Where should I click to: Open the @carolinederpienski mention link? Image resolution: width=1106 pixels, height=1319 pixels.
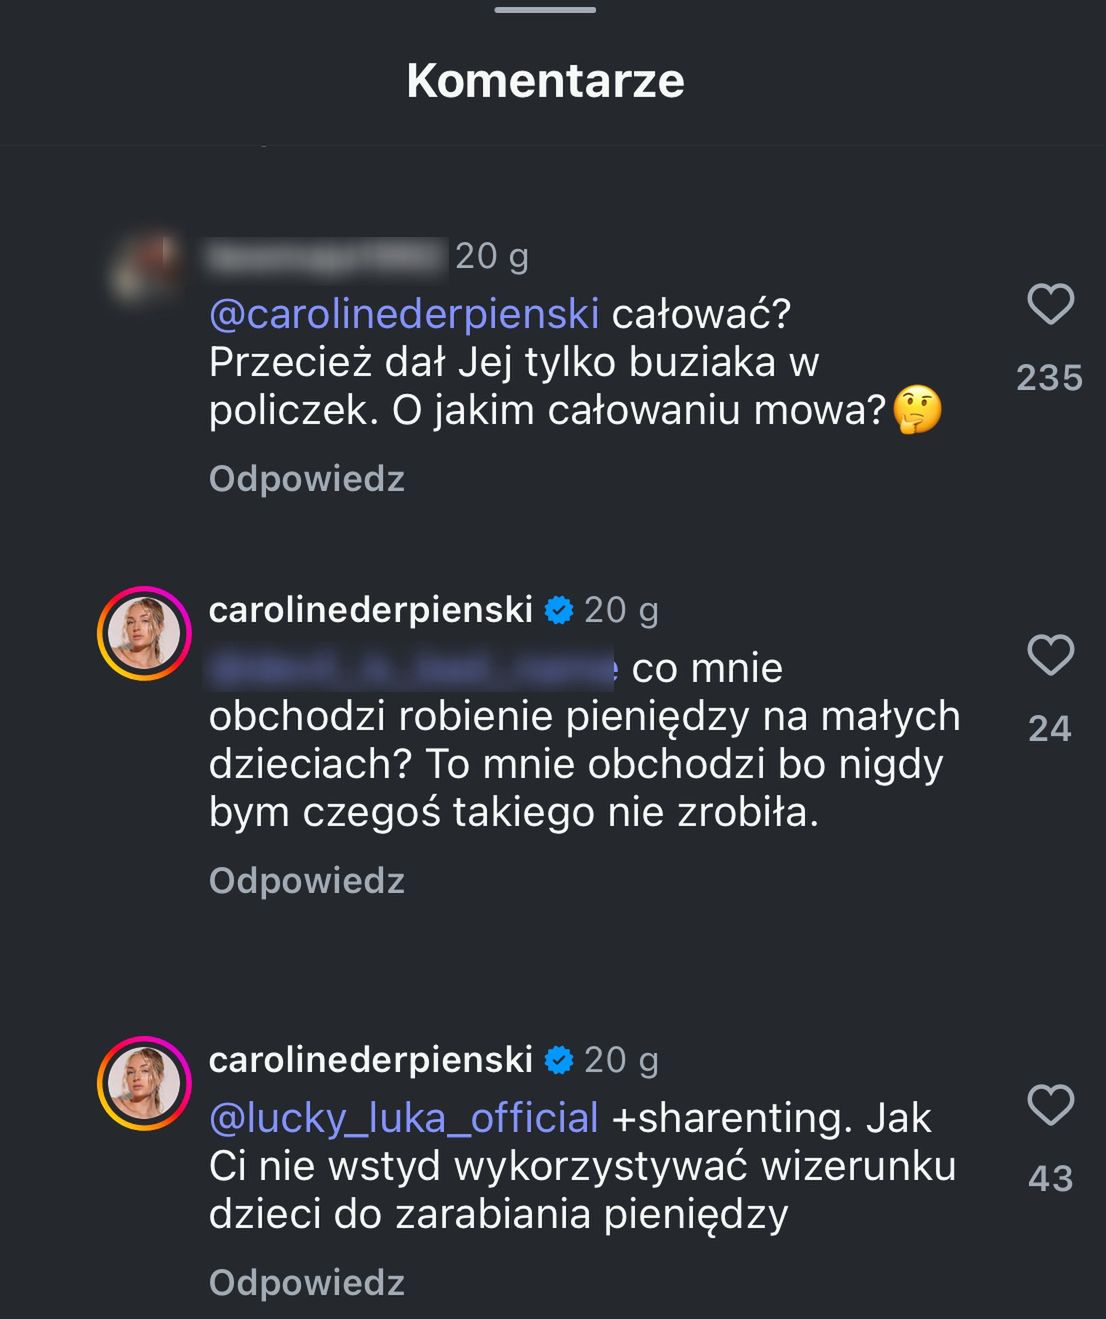tap(404, 314)
